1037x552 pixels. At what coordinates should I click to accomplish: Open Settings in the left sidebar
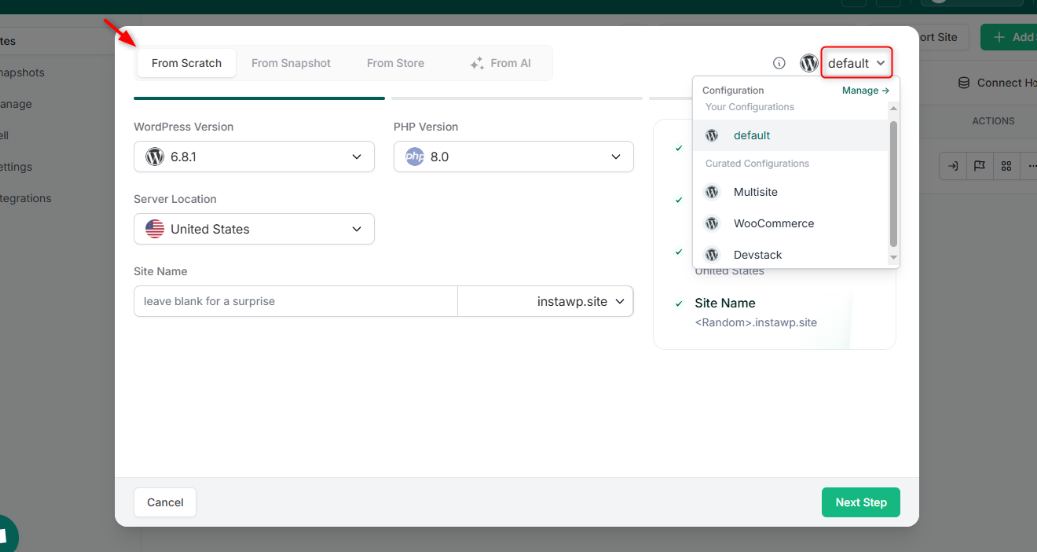click(x=17, y=167)
